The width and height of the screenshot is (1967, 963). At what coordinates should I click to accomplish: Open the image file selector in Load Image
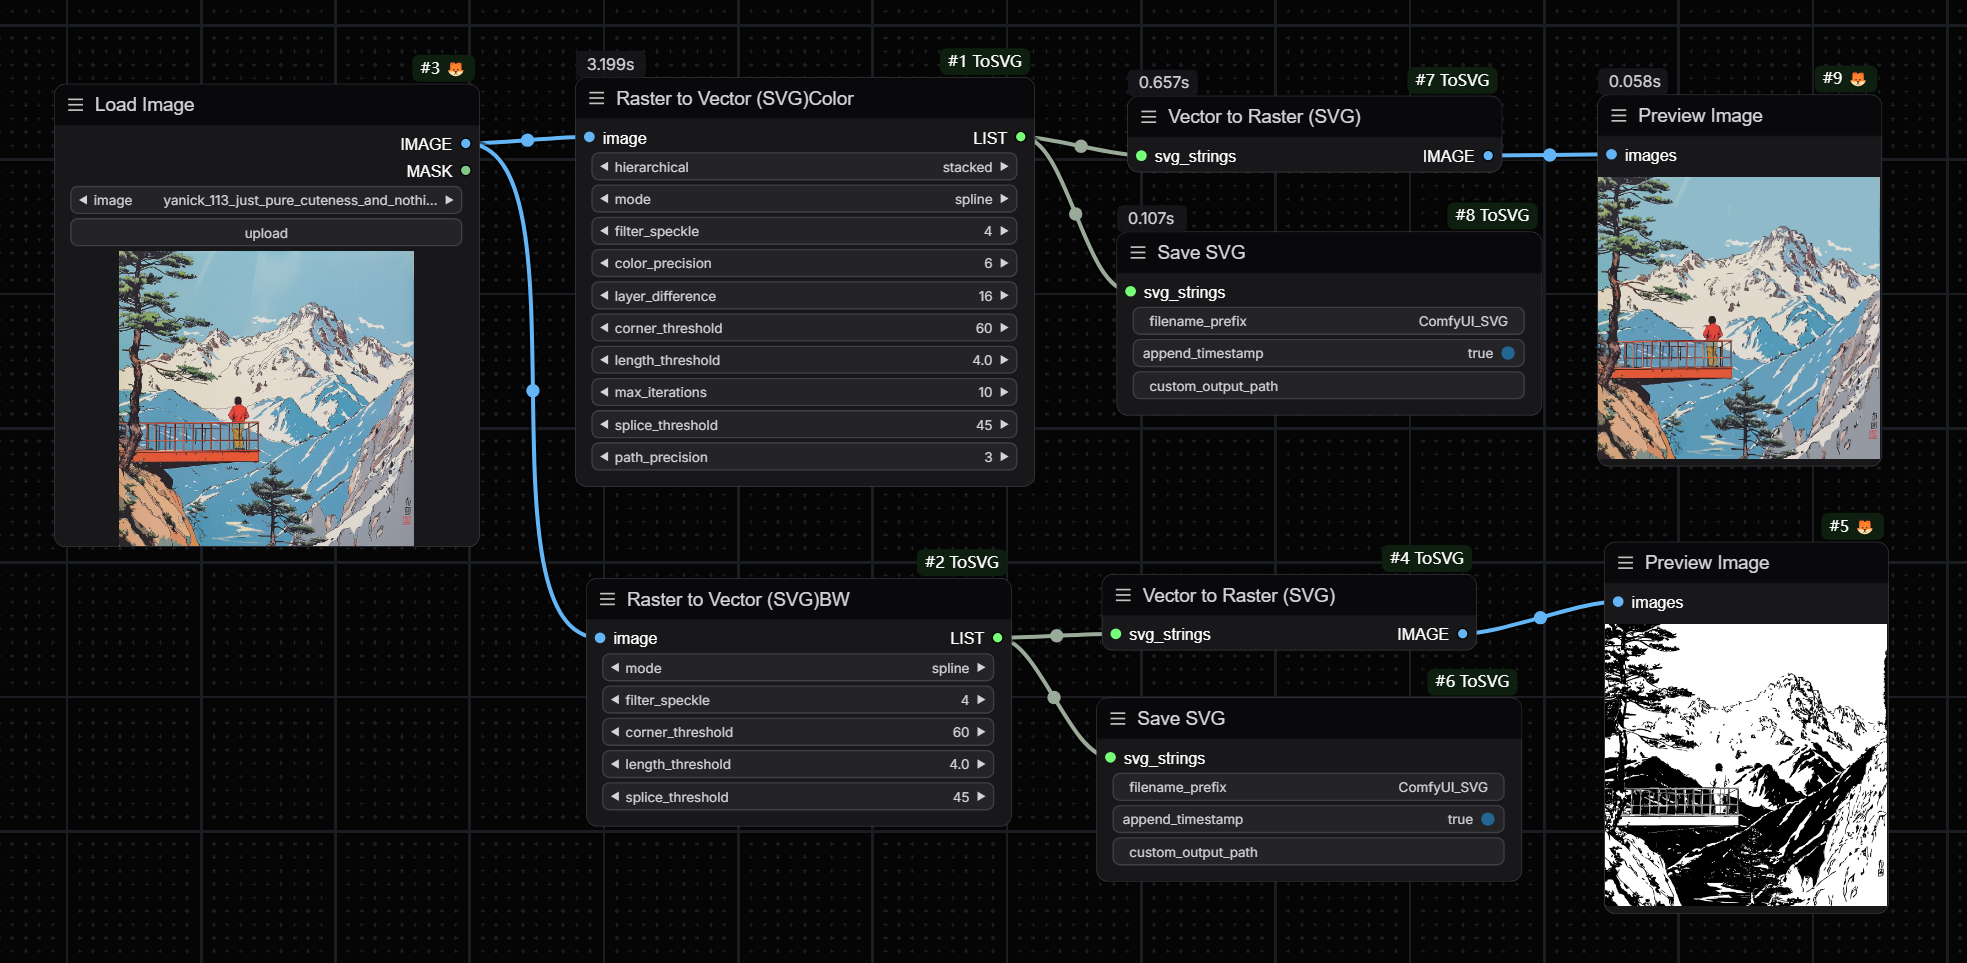coord(266,200)
